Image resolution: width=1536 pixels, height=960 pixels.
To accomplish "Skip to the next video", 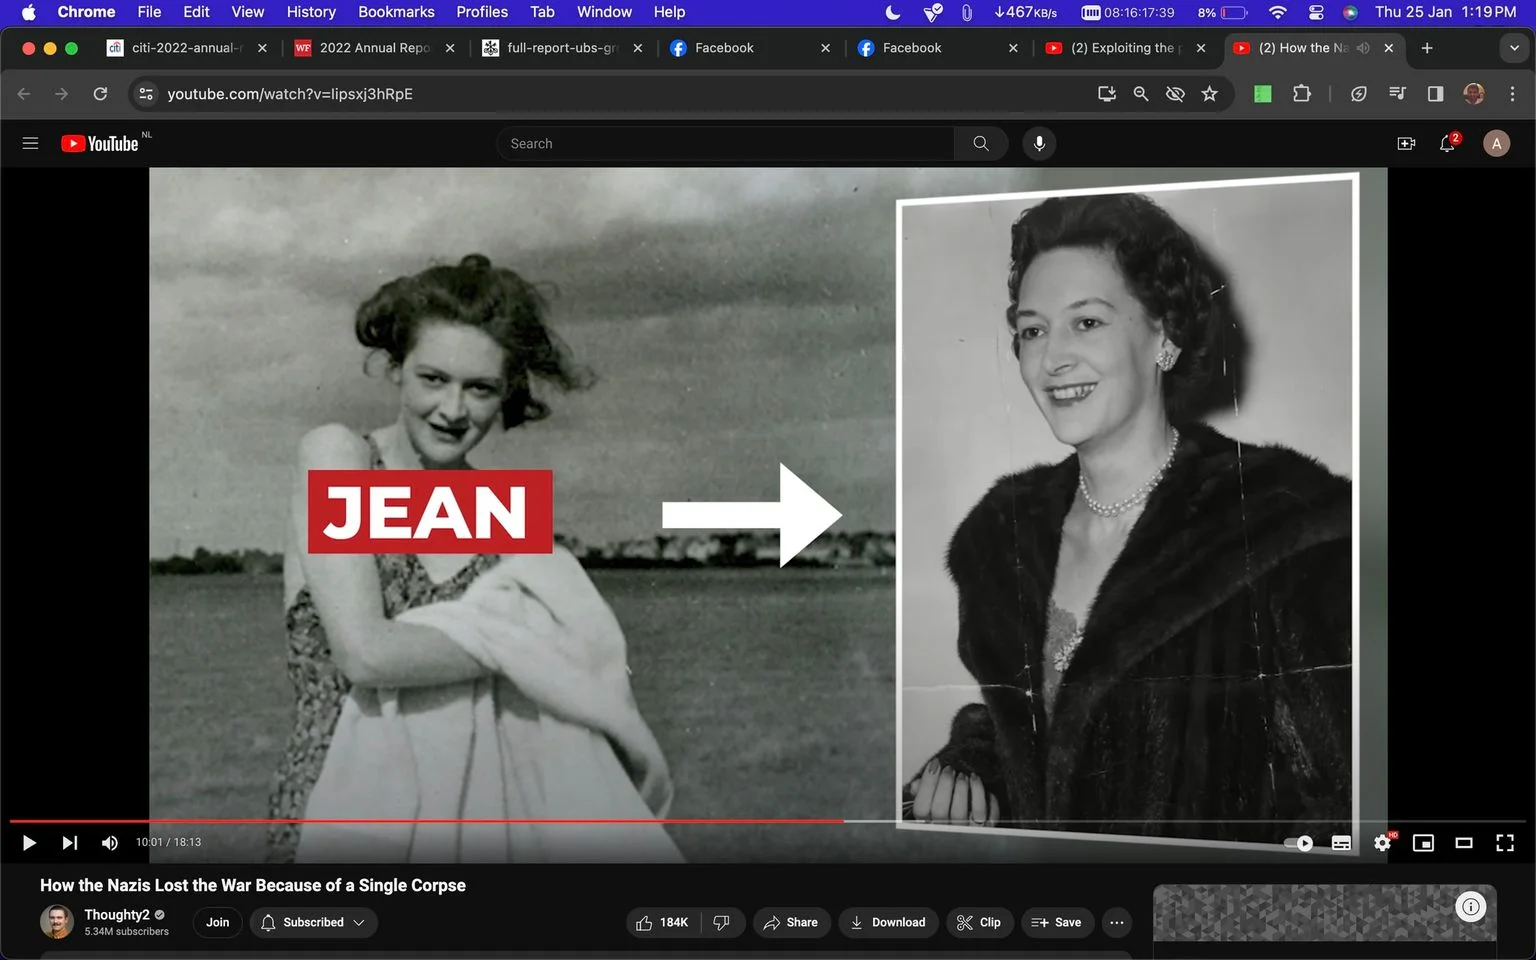I will tap(69, 843).
